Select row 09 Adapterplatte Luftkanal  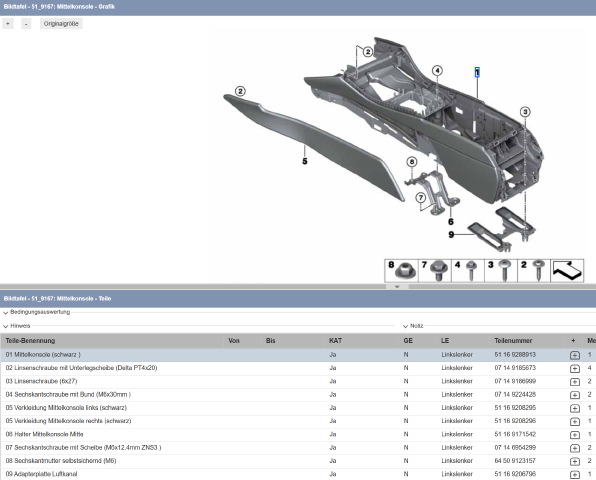click(298, 474)
